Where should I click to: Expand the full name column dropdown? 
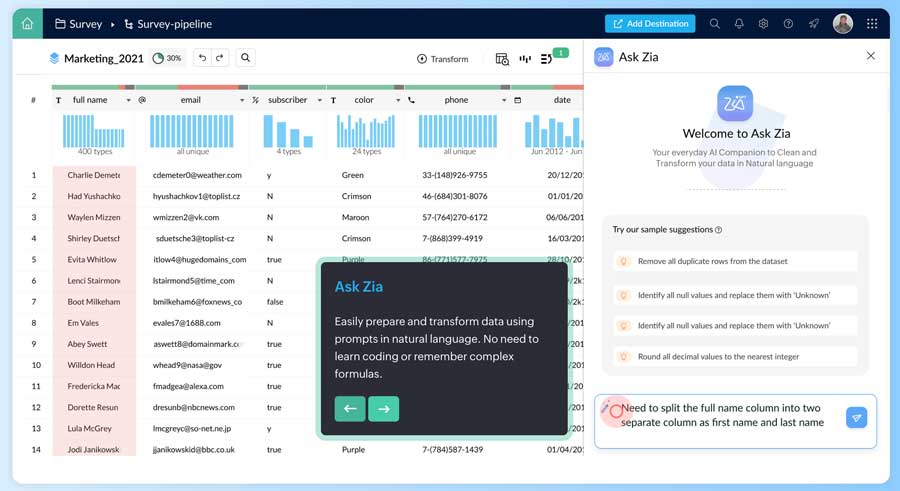click(128, 100)
